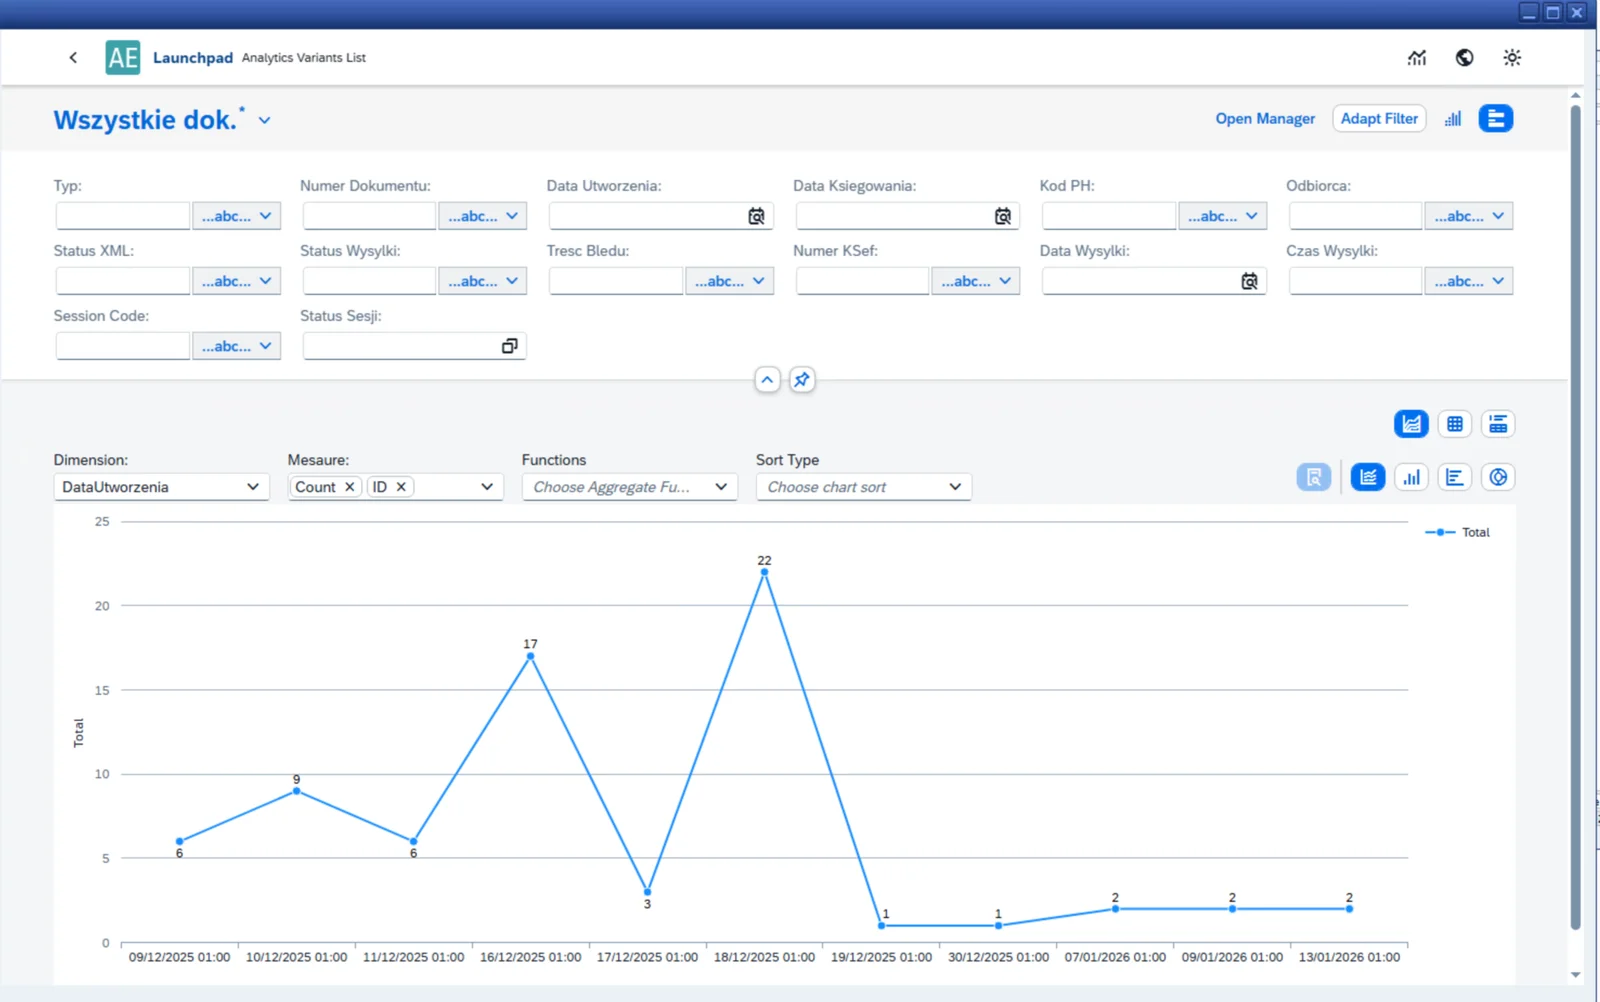Click the page vertical scrollbar

pos(1575,515)
